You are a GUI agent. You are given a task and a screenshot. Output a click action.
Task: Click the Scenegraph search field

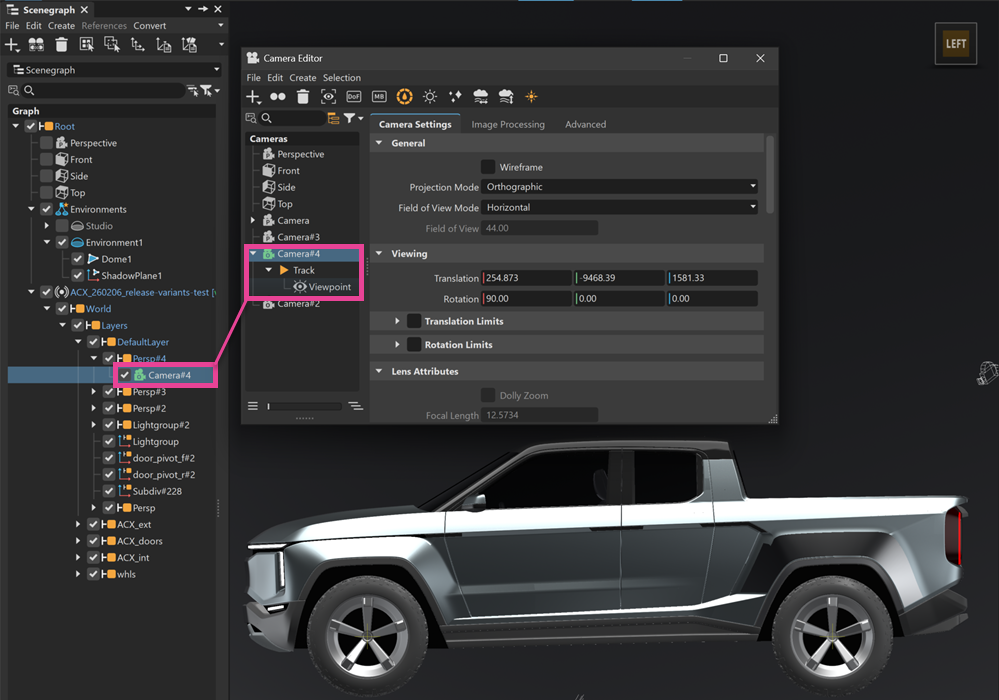(104, 90)
